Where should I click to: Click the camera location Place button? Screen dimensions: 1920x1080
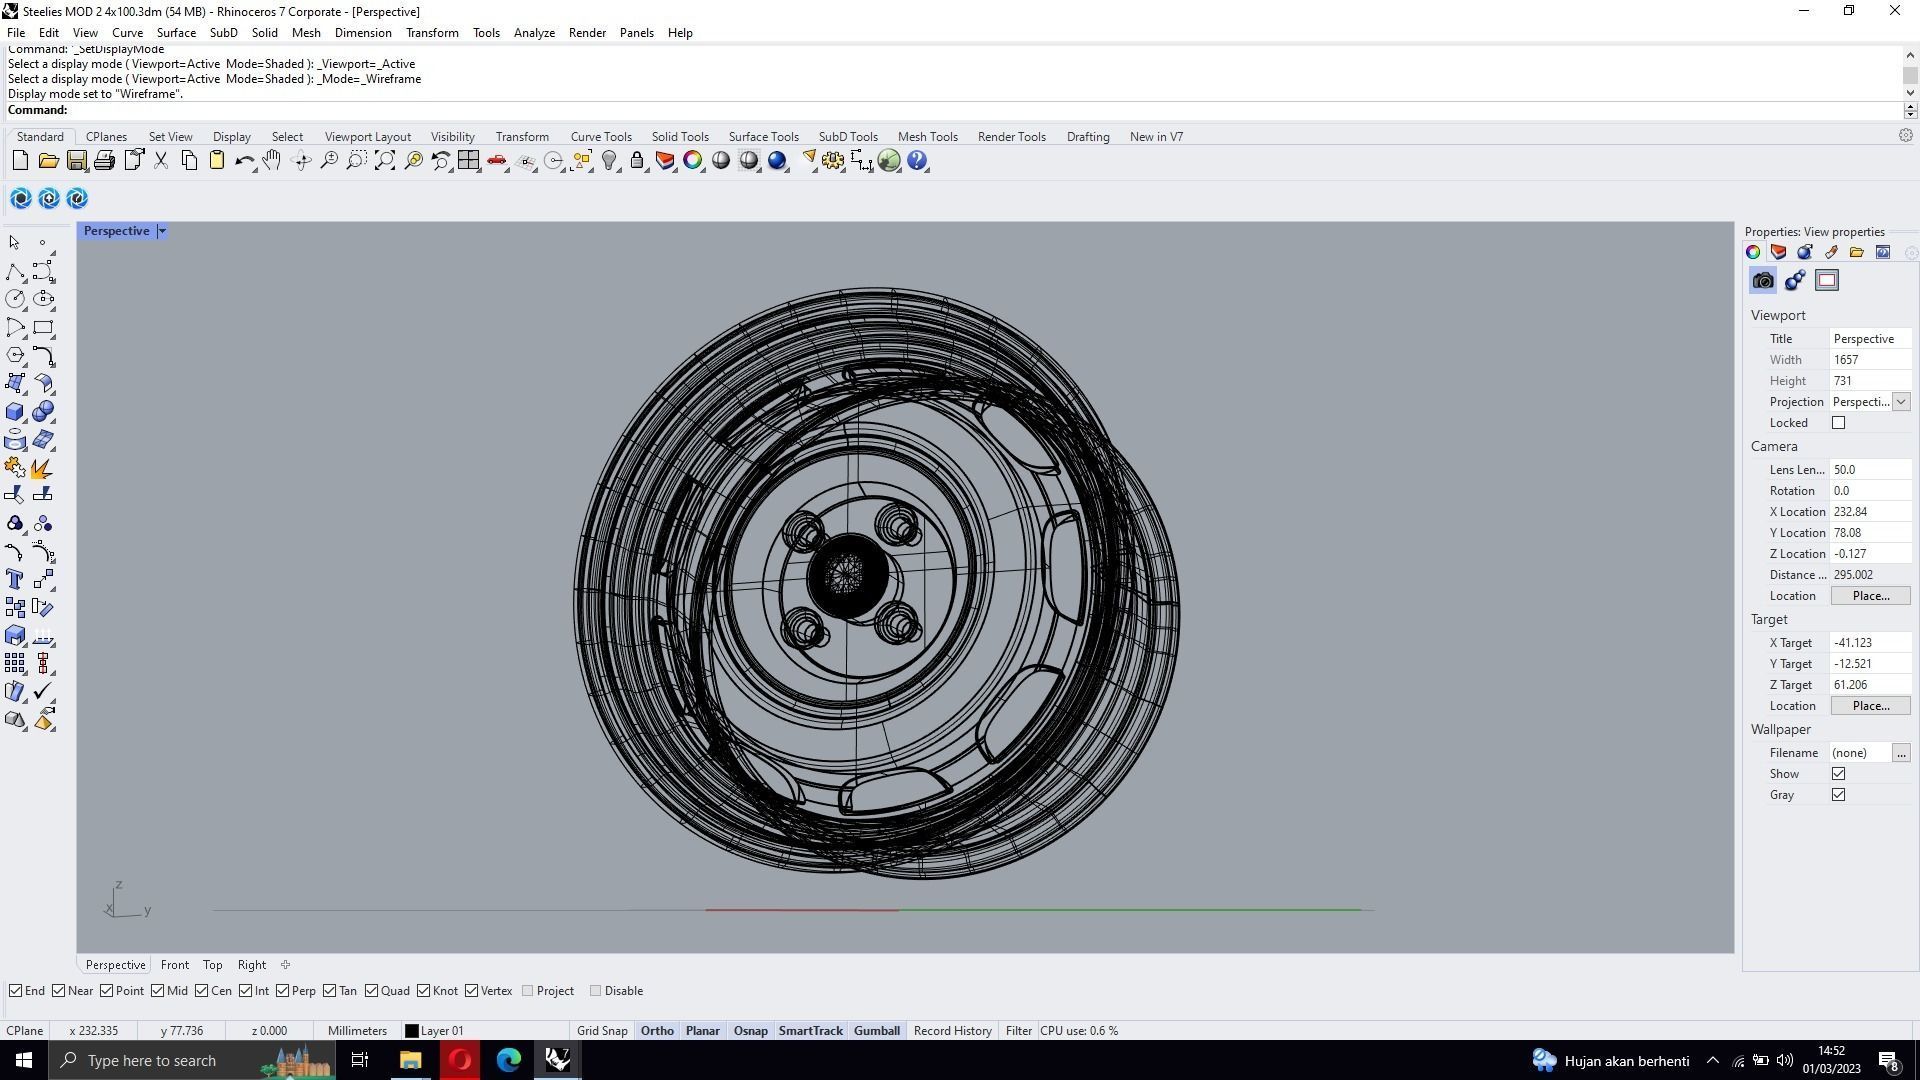point(1870,596)
